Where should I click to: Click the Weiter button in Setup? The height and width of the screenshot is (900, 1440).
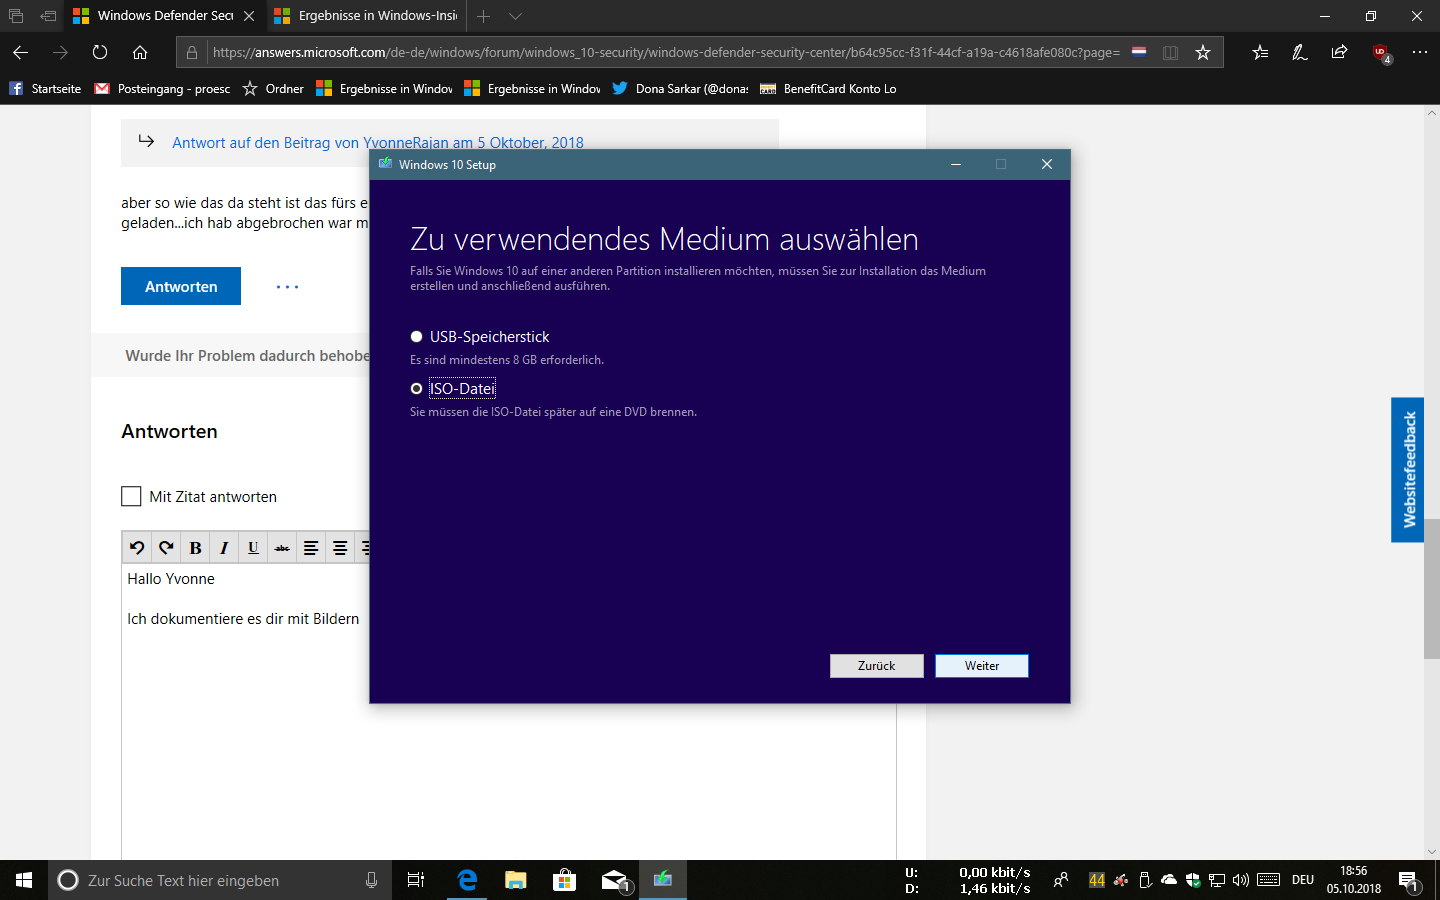982,666
